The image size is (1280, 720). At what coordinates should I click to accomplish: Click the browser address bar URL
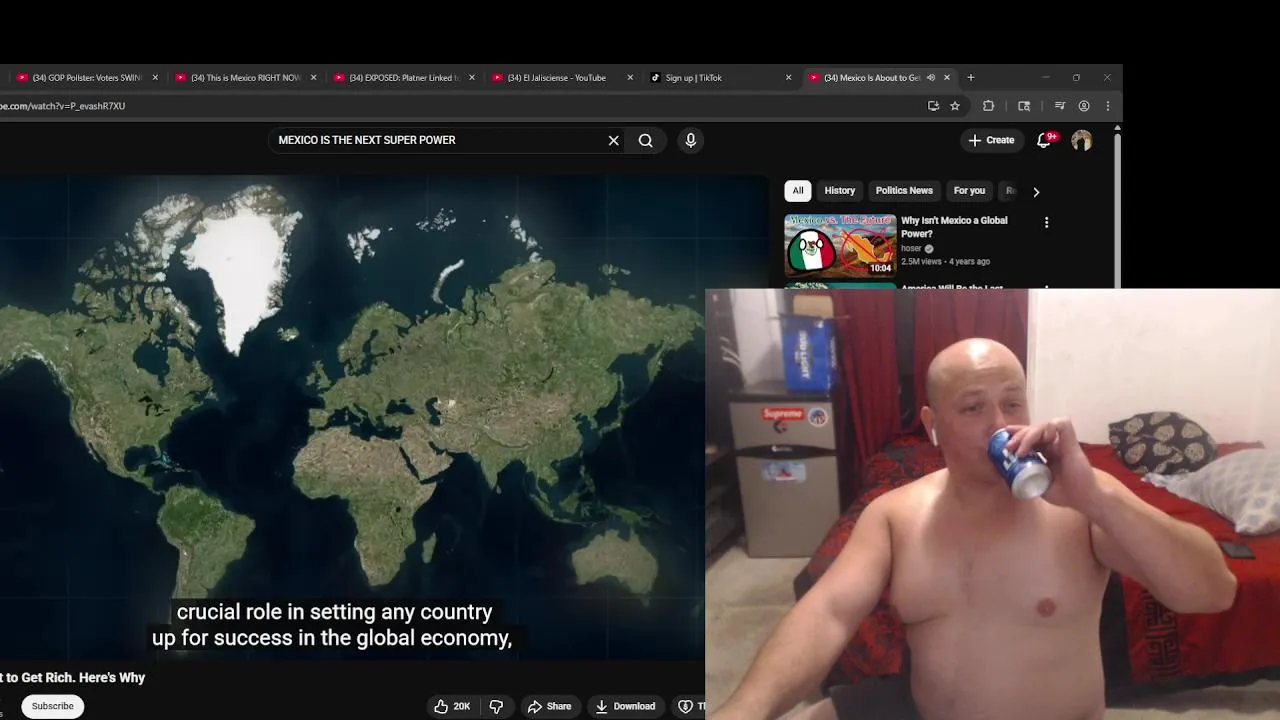coord(62,106)
